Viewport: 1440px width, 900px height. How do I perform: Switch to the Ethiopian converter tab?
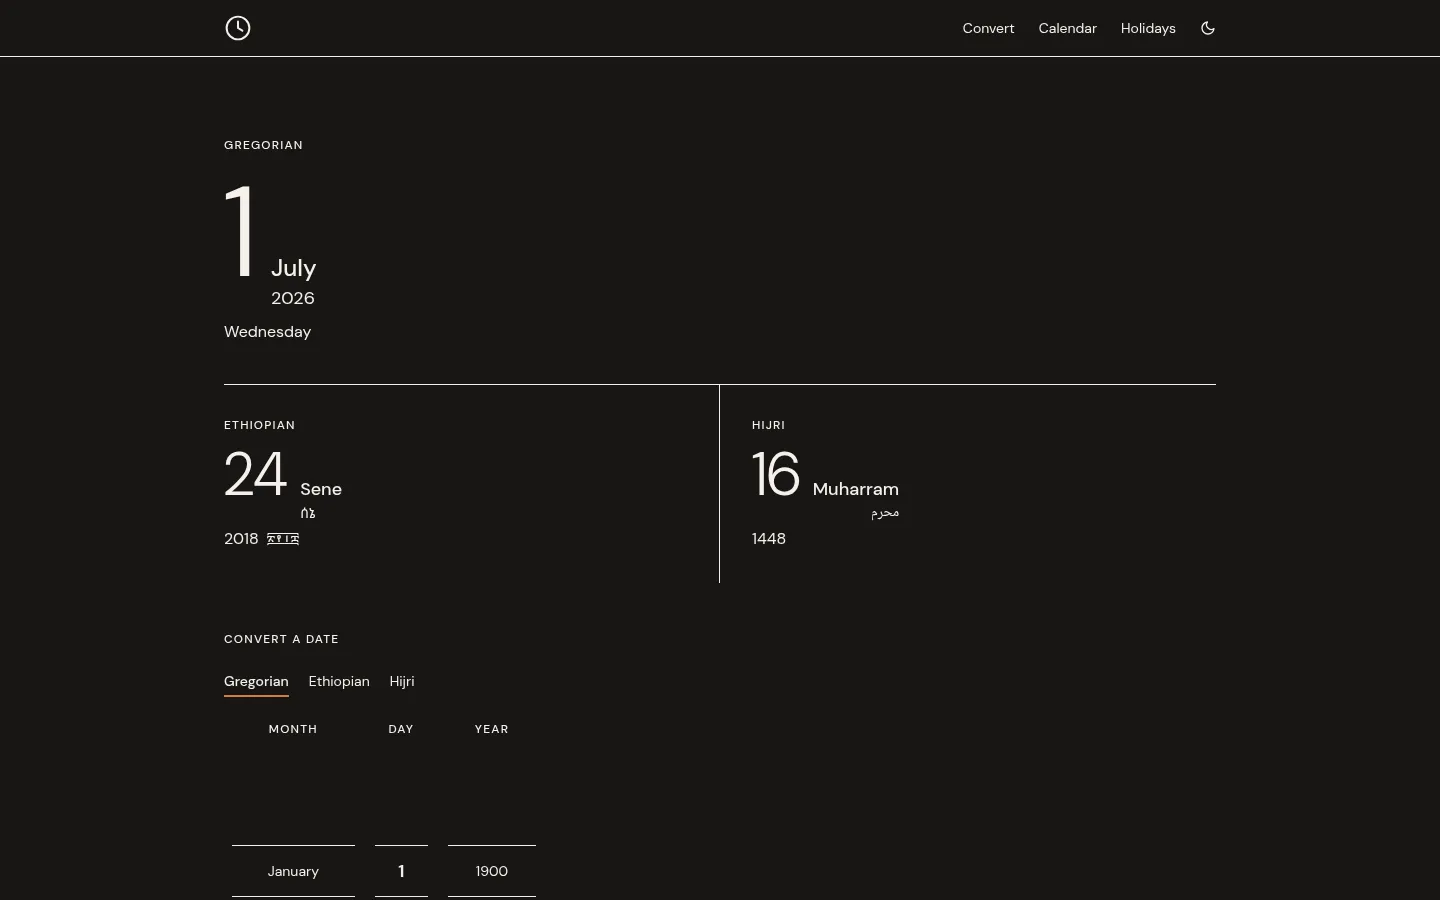(339, 682)
